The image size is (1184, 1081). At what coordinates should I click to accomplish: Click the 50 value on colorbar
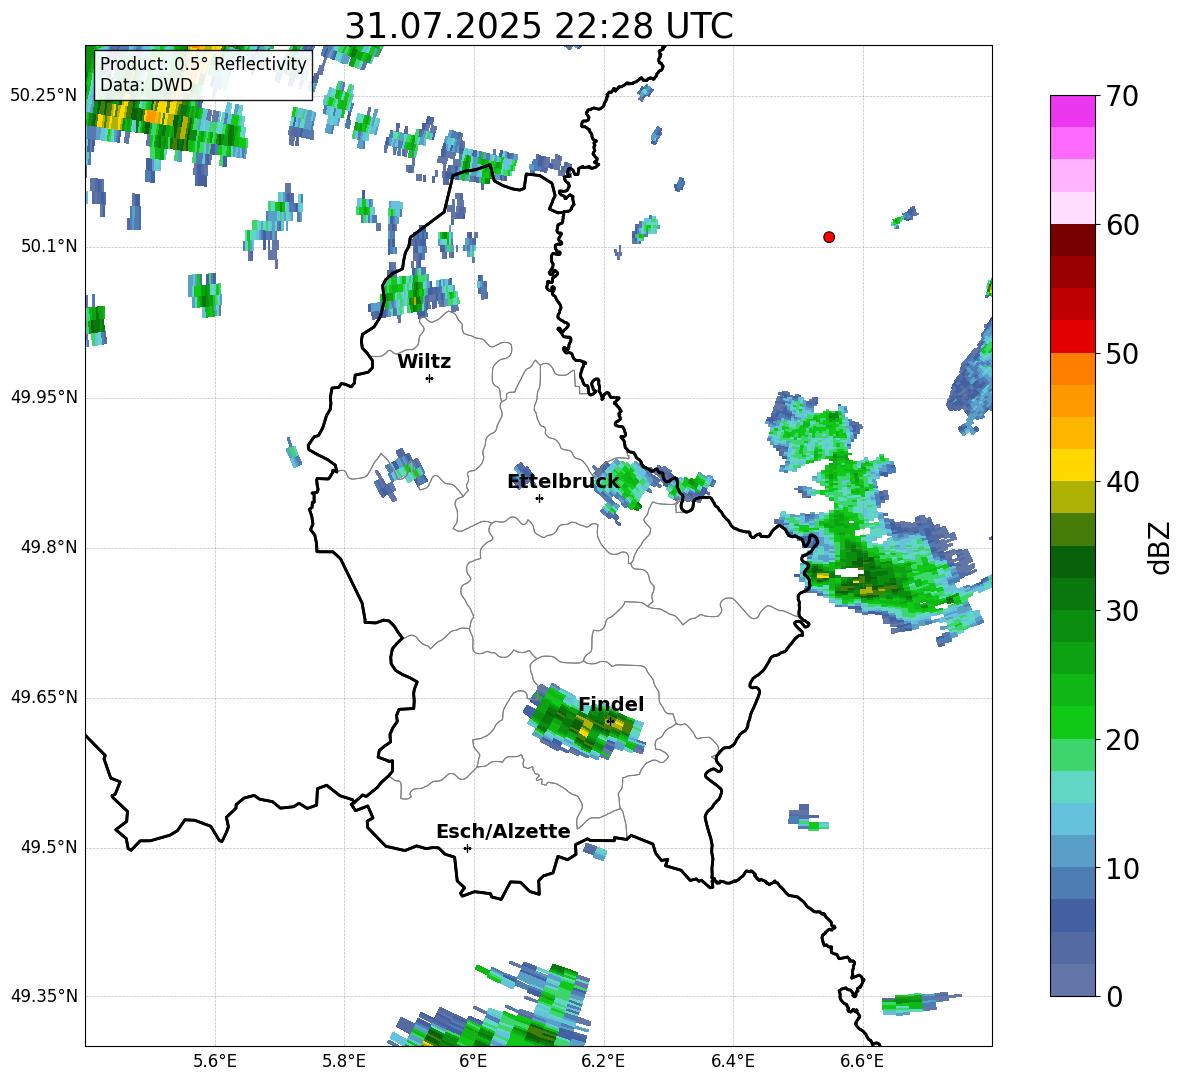pyautogui.click(x=1123, y=354)
